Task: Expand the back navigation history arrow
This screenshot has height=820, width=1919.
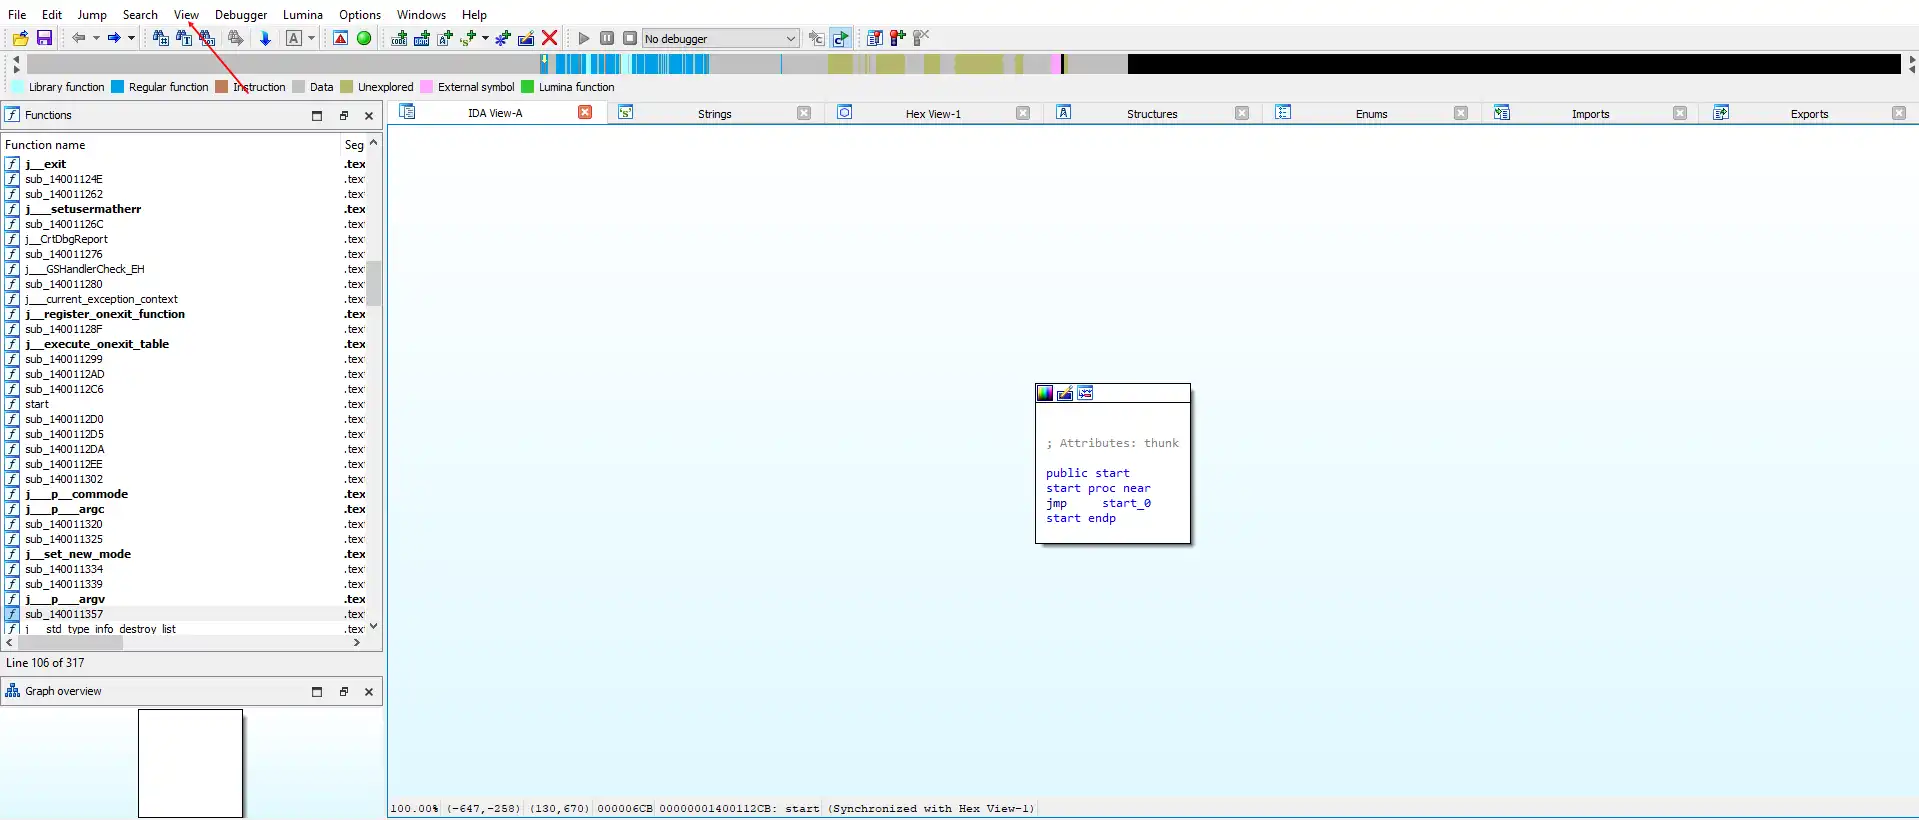Action: 96,38
